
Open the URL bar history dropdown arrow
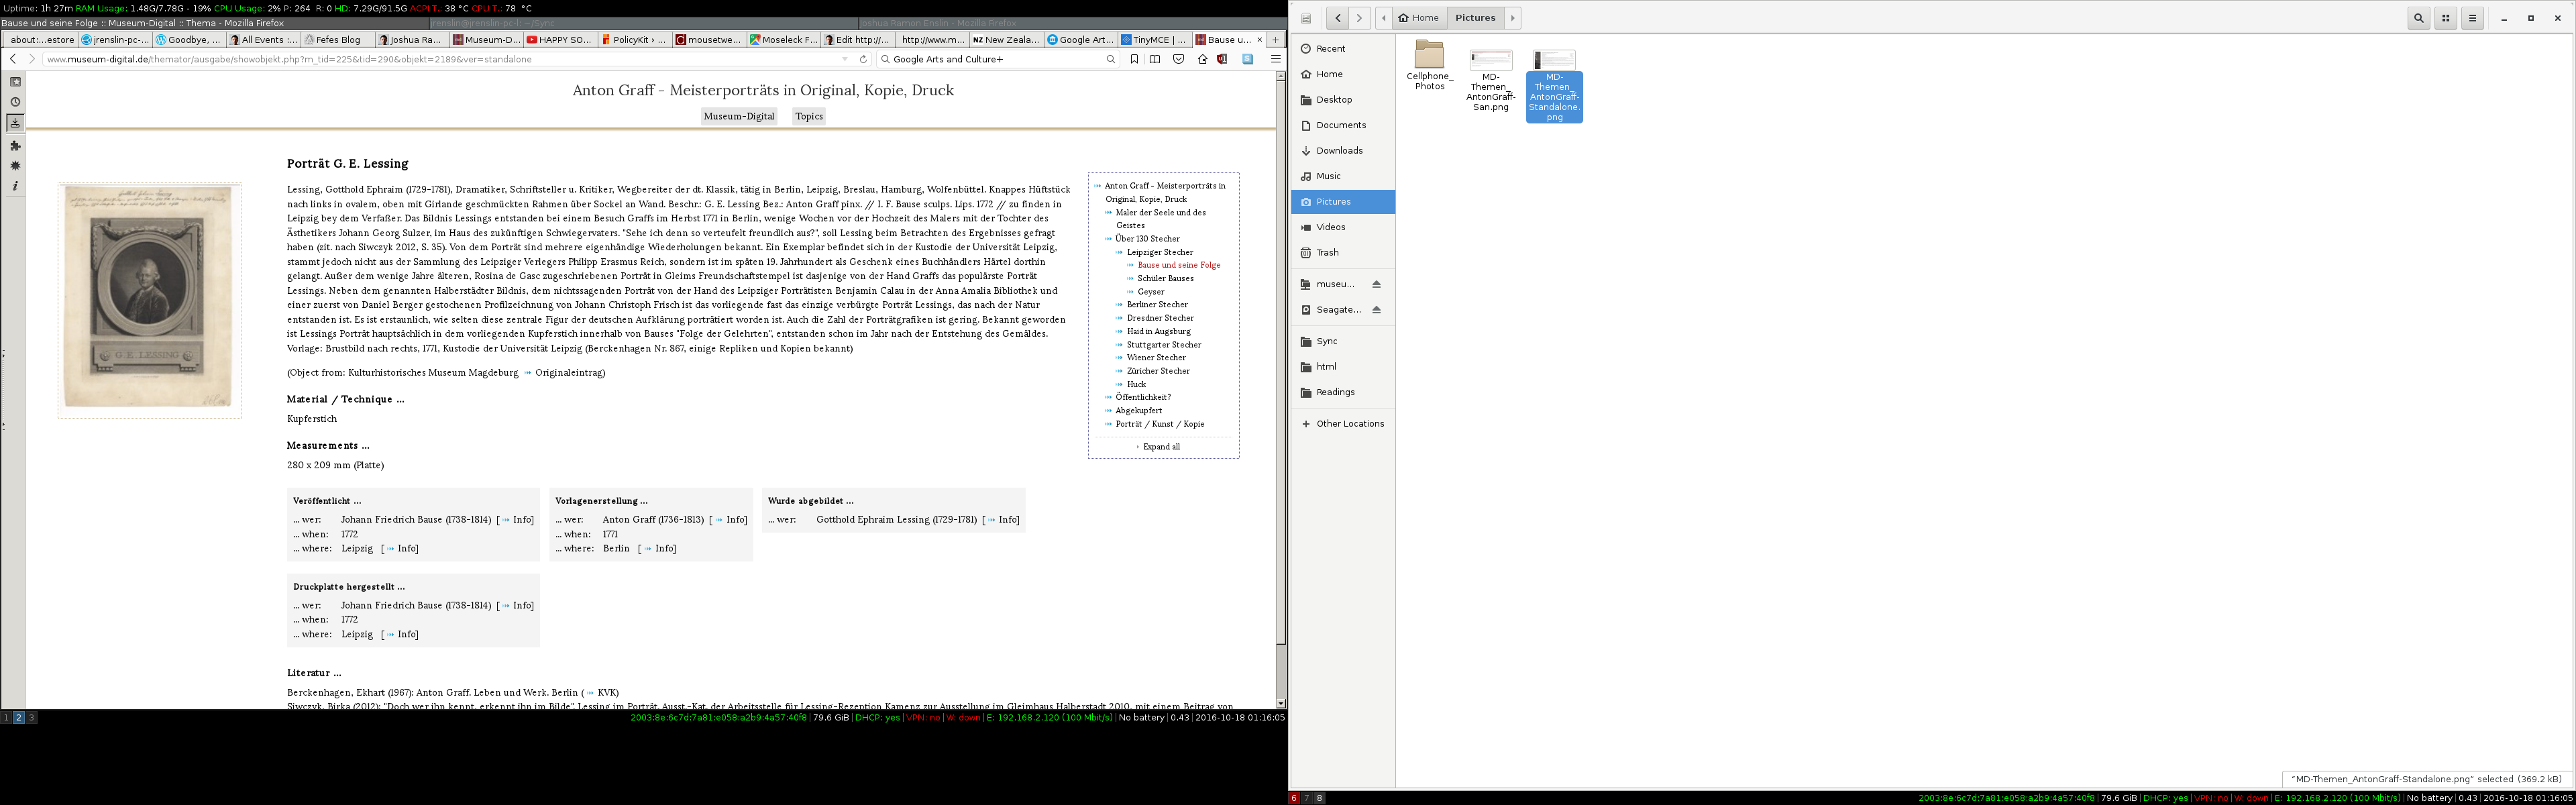pos(845,59)
